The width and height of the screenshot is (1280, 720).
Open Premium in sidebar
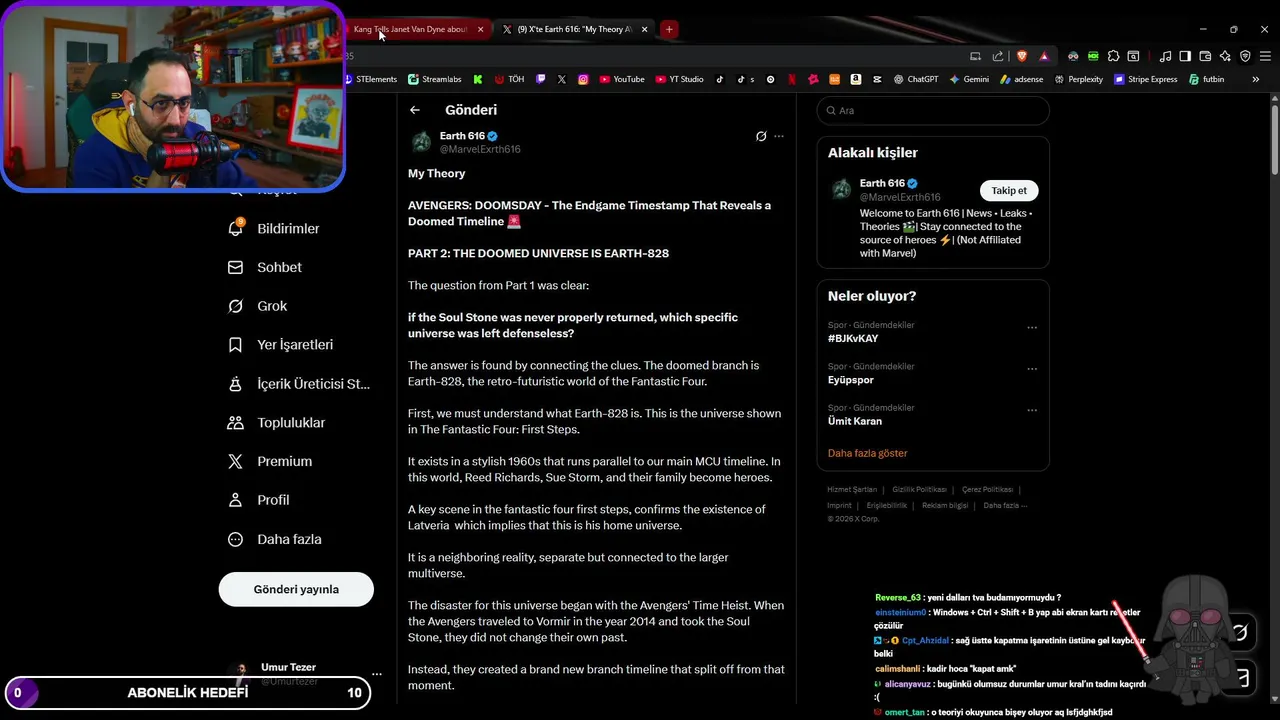[x=270, y=461]
